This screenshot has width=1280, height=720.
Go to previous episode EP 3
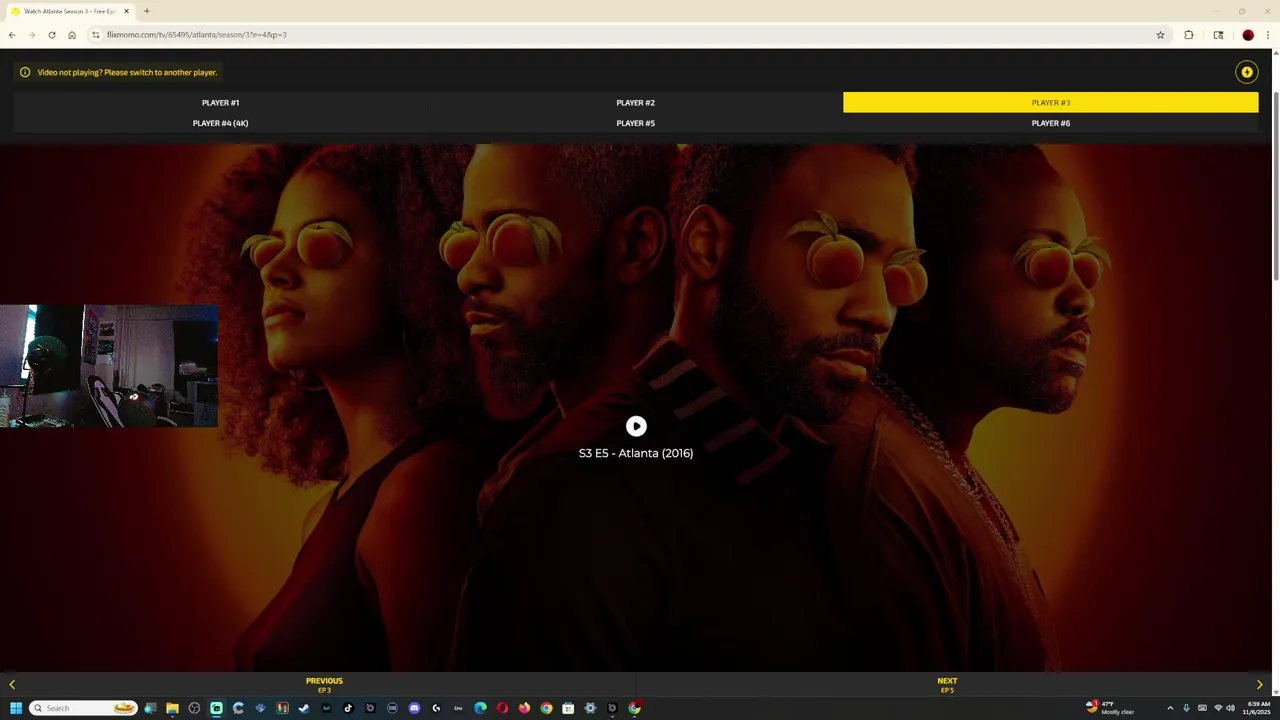coord(324,684)
